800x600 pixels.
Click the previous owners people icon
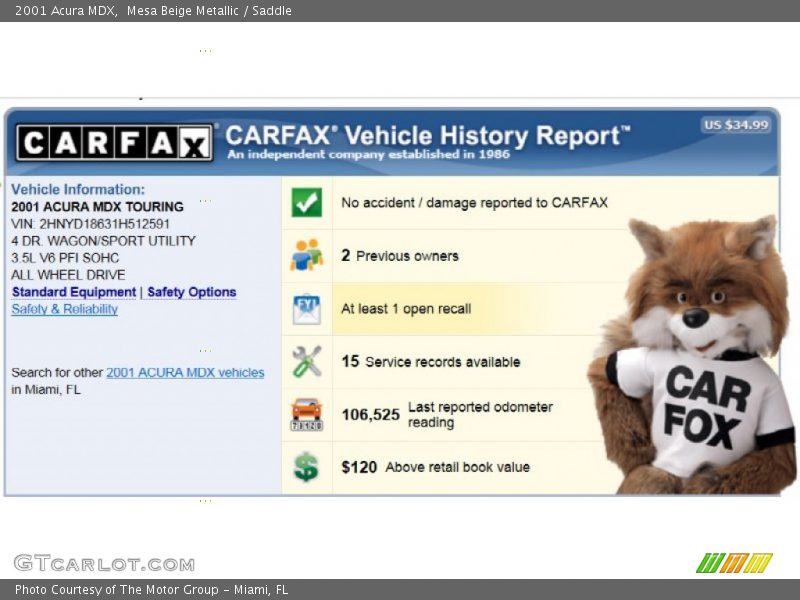point(306,255)
